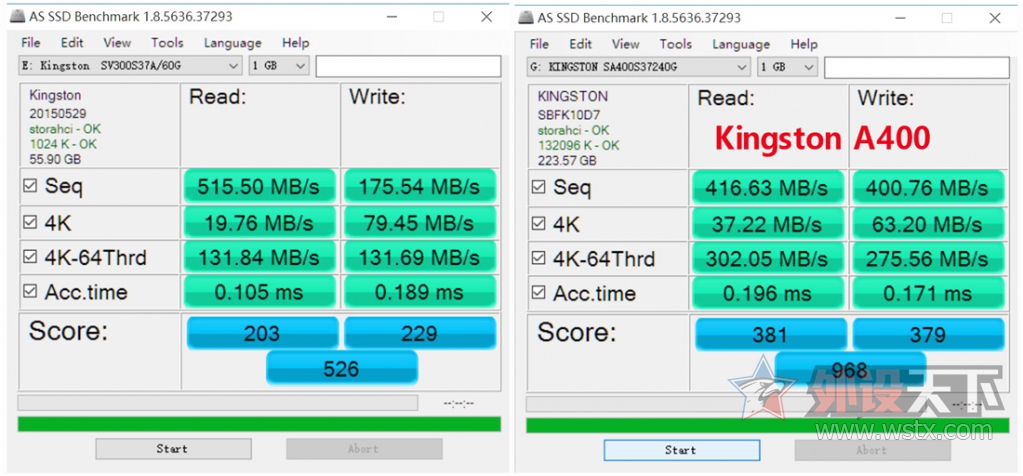Click access time write 0.189 ms

pyautogui.click(x=420, y=291)
